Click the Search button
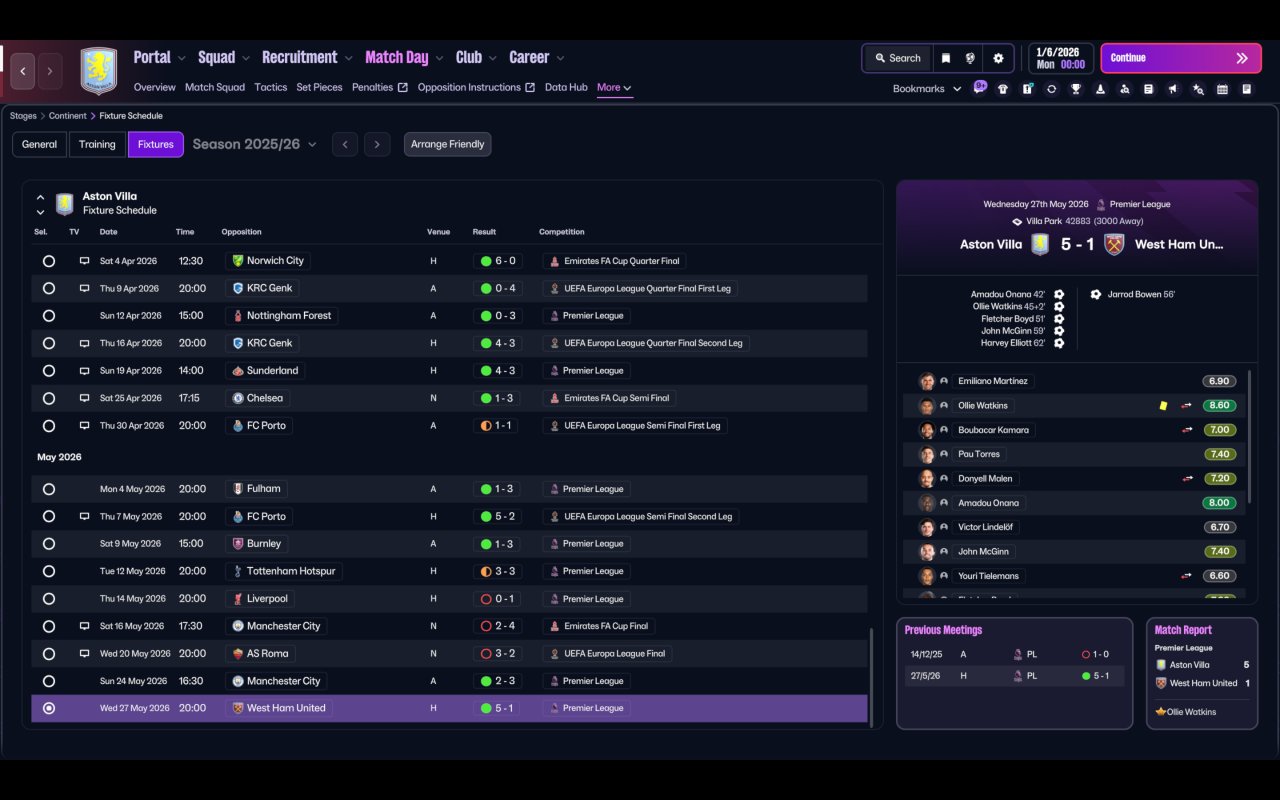1280x800 pixels. (x=897, y=58)
